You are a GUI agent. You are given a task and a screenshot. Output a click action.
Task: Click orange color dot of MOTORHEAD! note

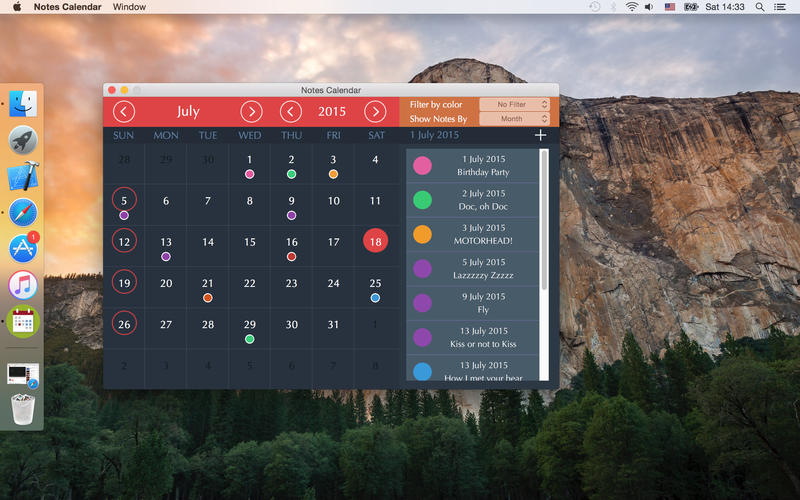(422, 234)
